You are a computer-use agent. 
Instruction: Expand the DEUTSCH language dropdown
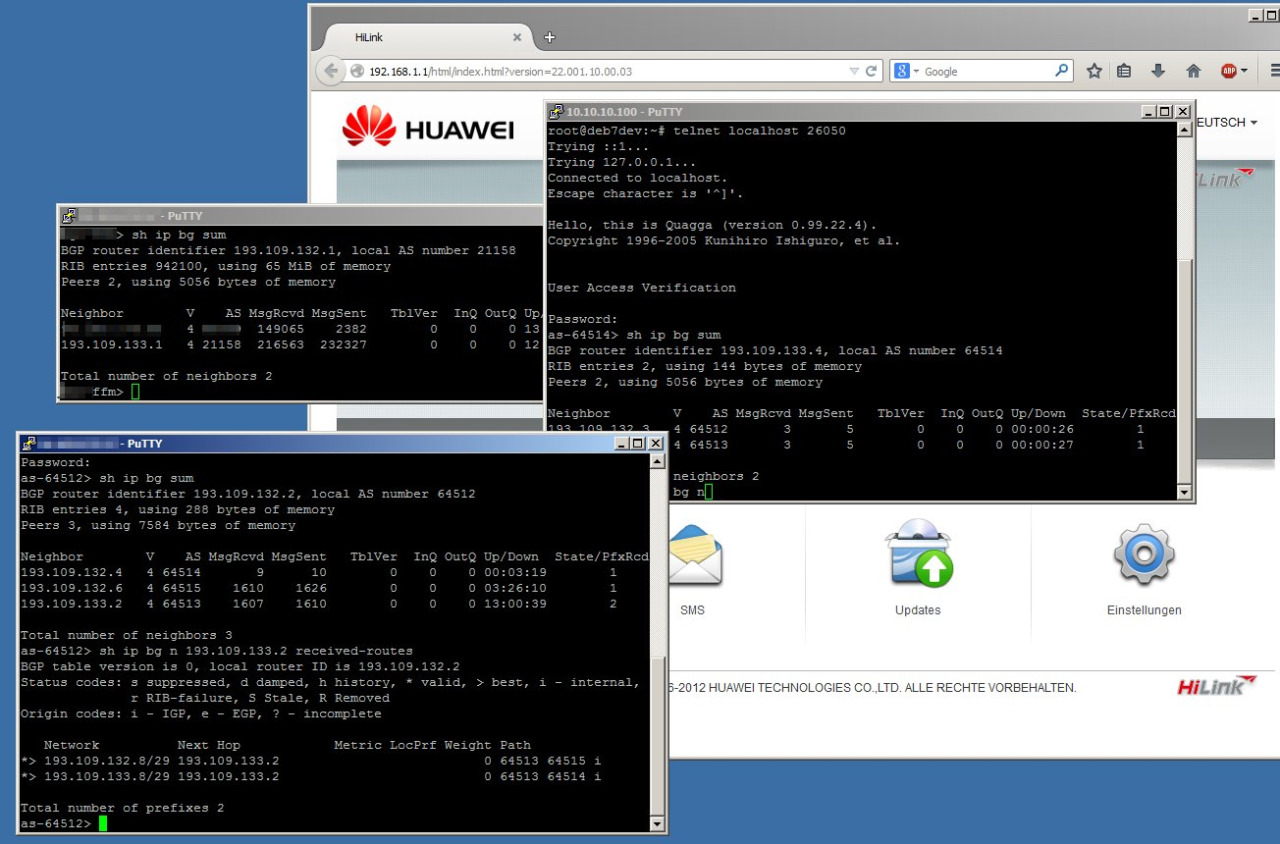point(1226,122)
